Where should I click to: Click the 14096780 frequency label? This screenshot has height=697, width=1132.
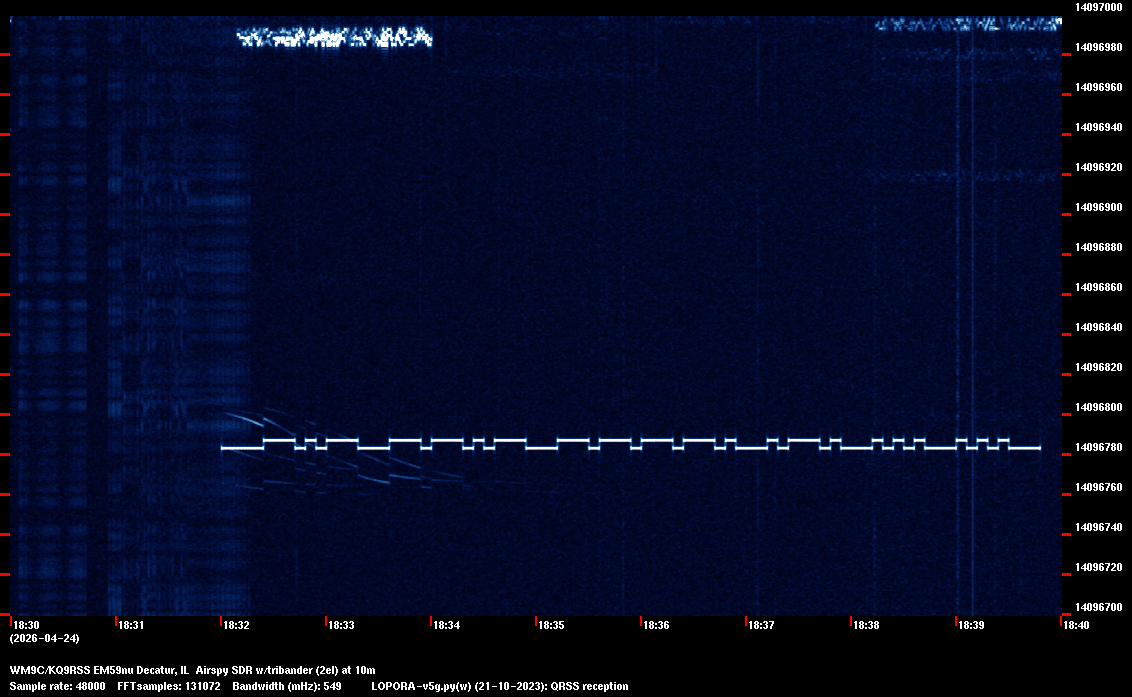(x=1097, y=447)
